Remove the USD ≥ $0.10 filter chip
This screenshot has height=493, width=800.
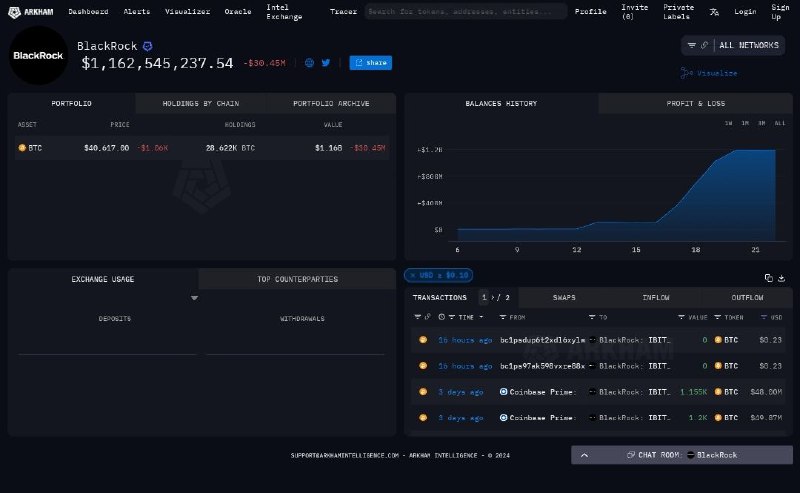(413, 276)
